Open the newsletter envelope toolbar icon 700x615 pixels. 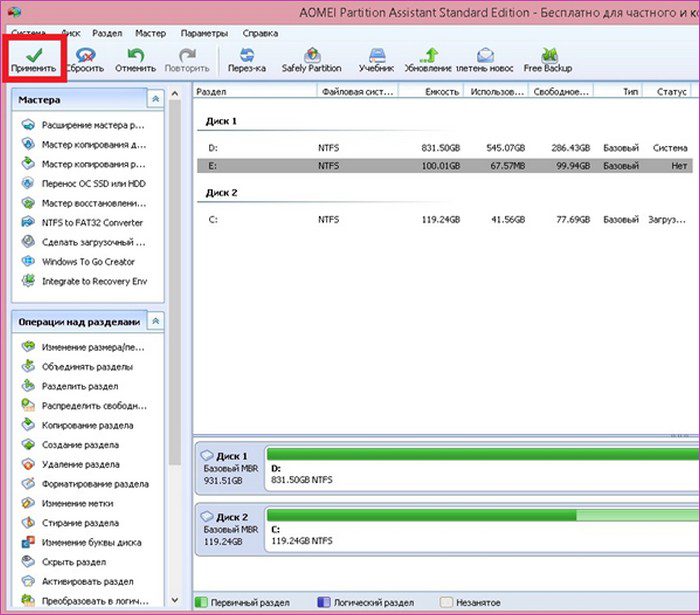pos(485,60)
